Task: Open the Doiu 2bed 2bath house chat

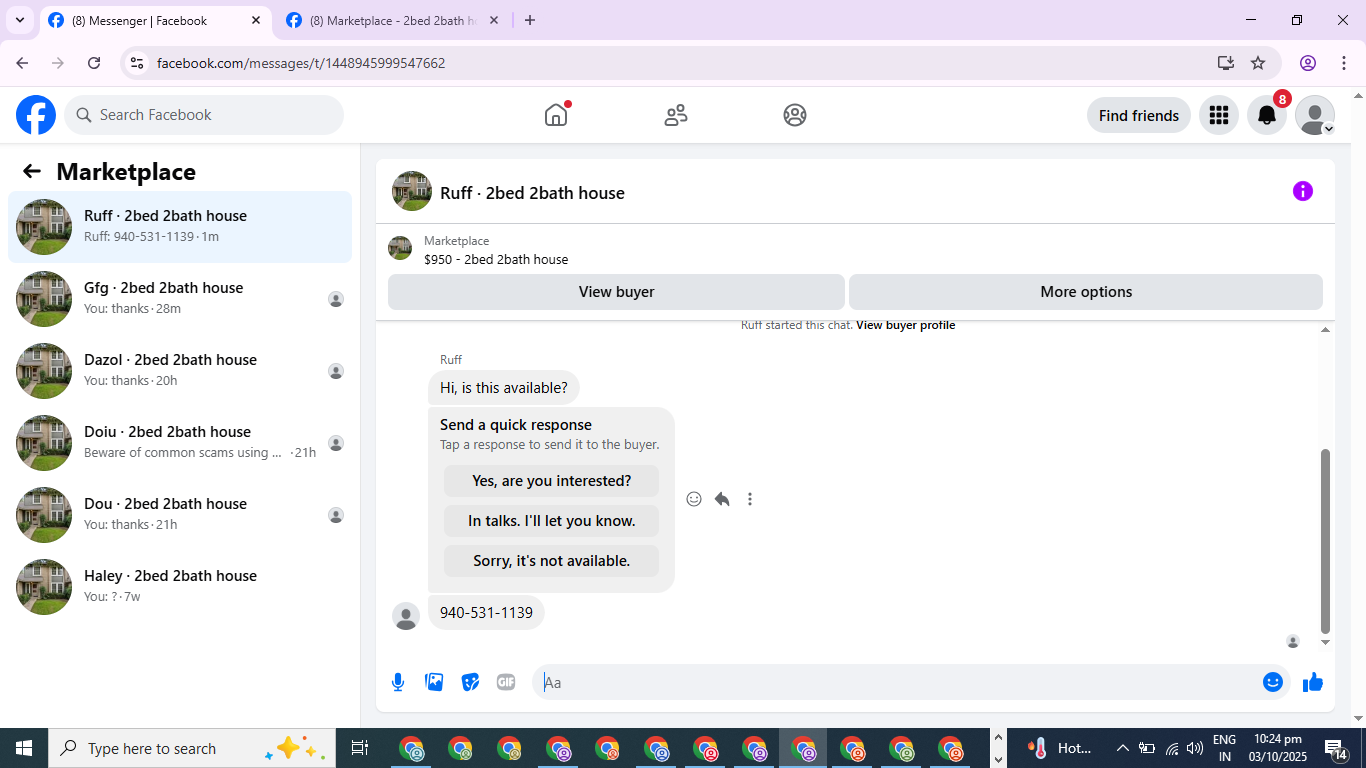Action: (x=180, y=443)
